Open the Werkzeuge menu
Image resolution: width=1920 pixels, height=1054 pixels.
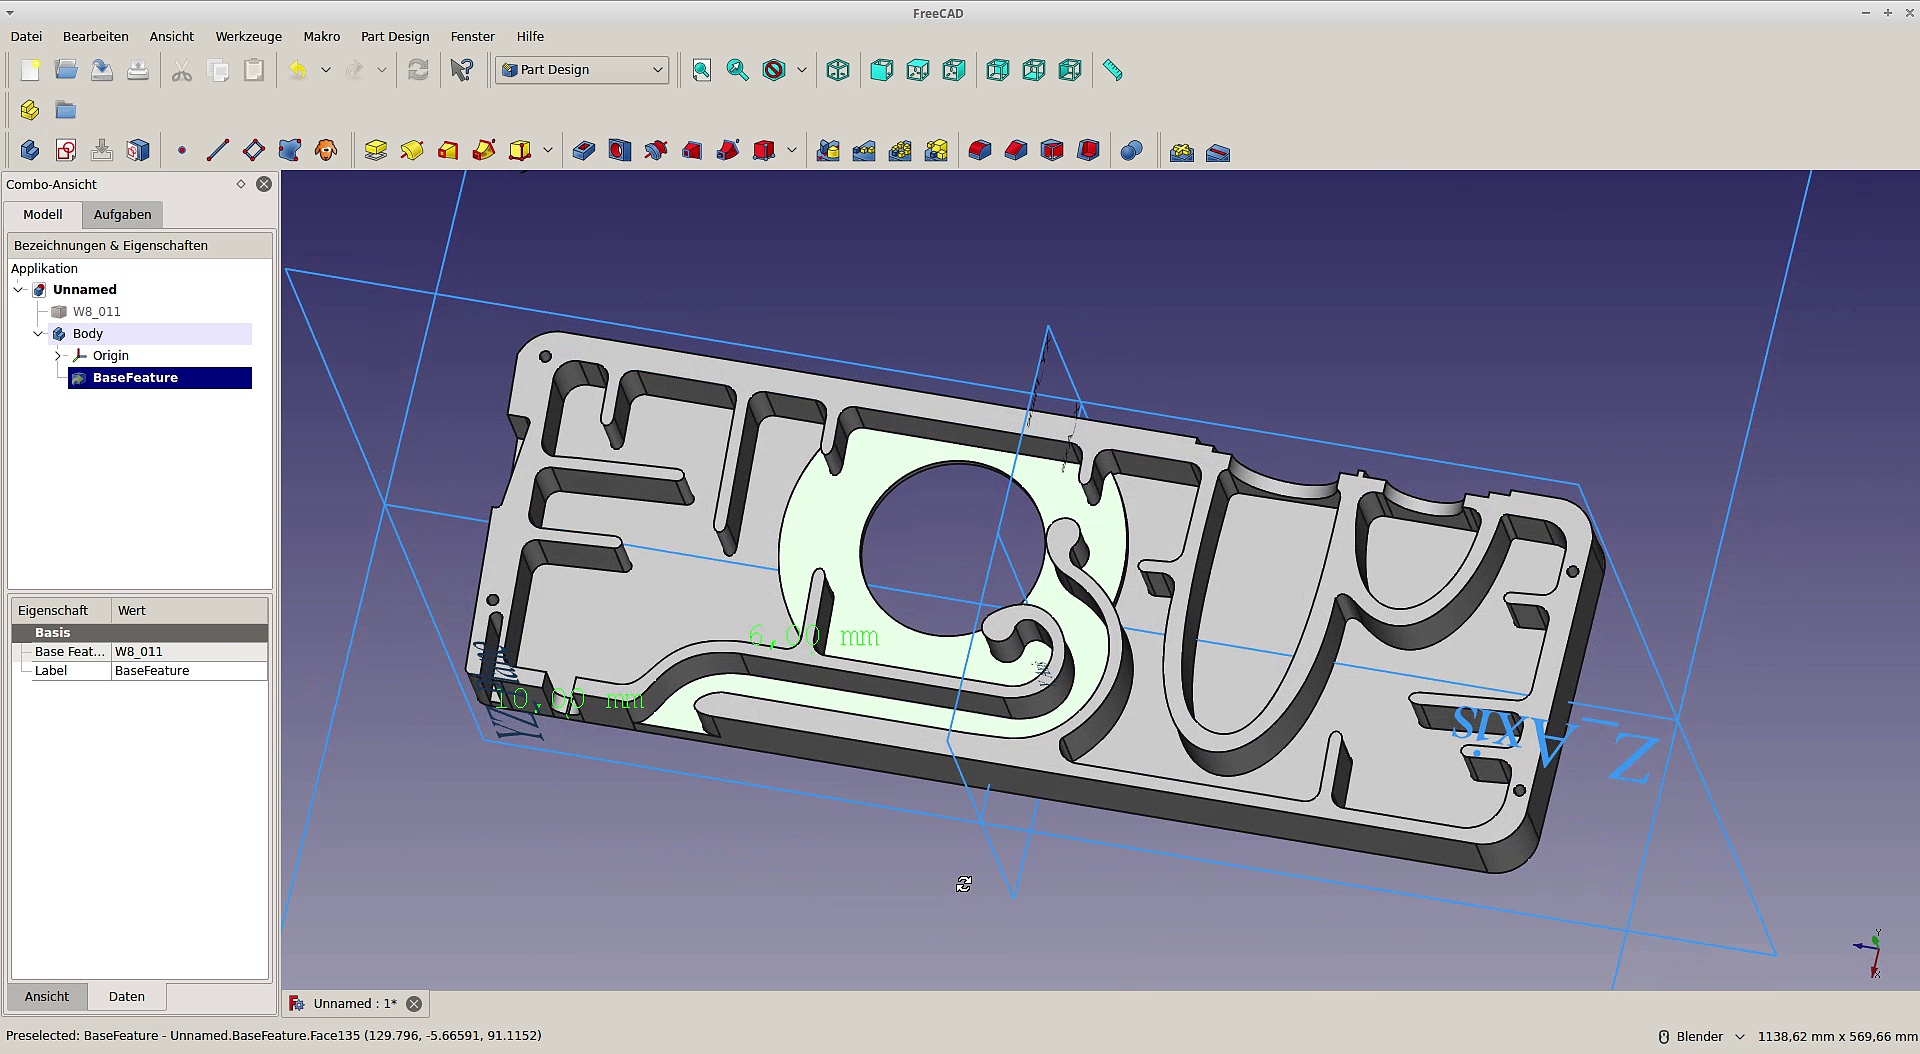click(248, 36)
